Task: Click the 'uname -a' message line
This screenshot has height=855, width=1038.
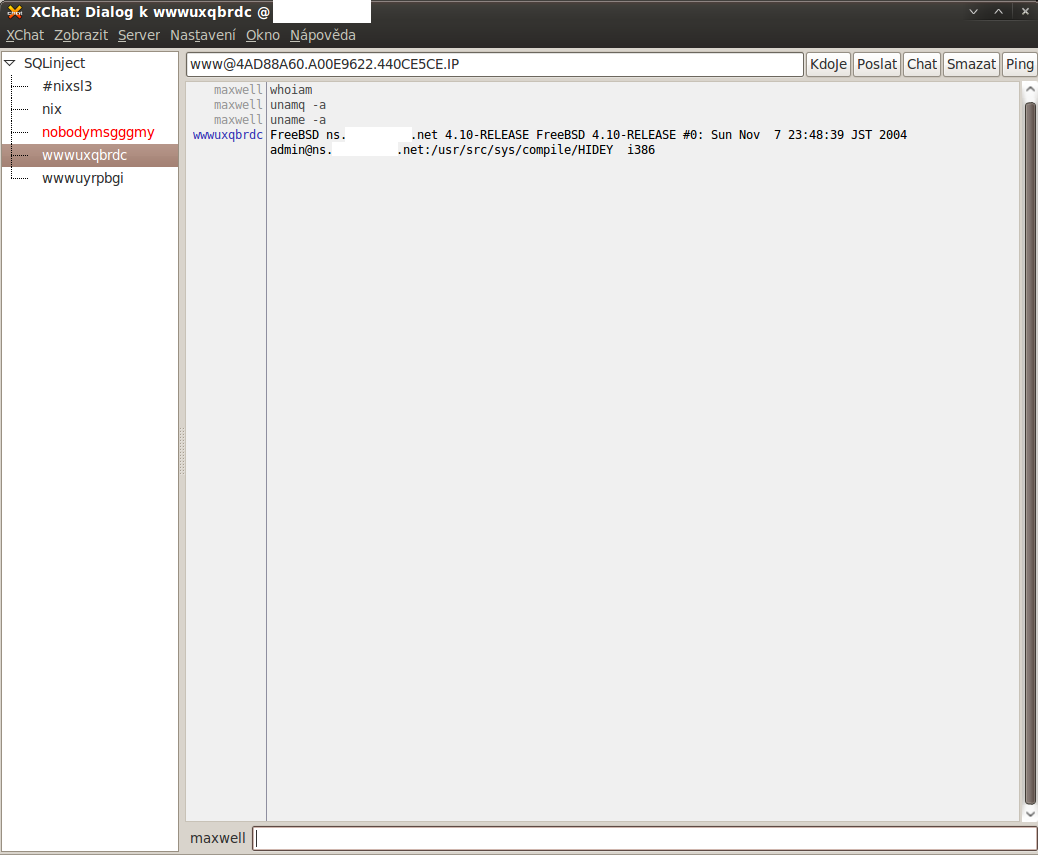Action: (x=298, y=120)
